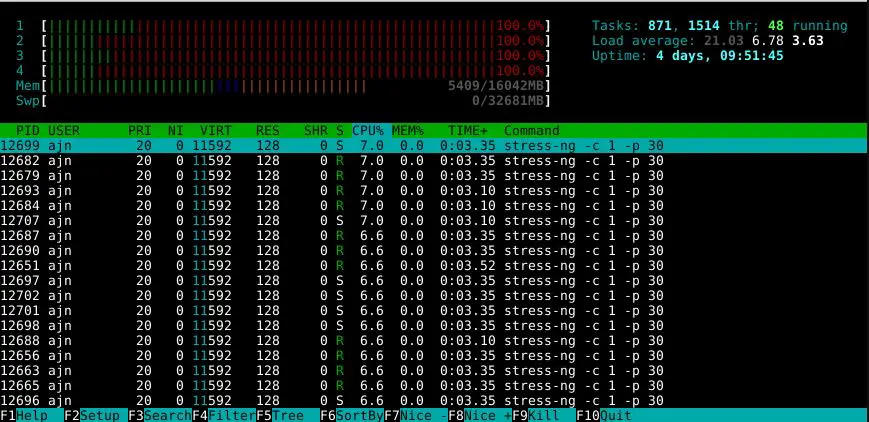869x422 pixels.
Task: Activate F4 Filter in the function bar
Action: click(224, 415)
